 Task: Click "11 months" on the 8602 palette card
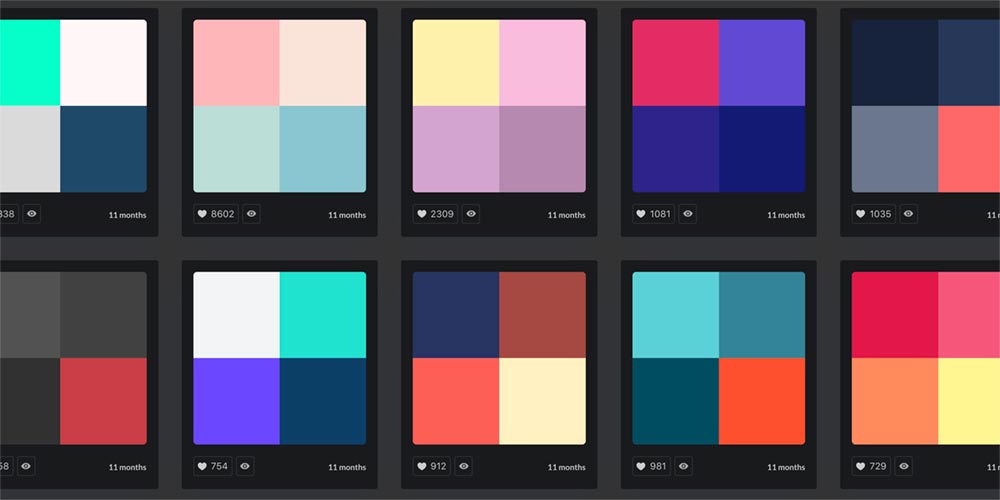click(x=347, y=215)
